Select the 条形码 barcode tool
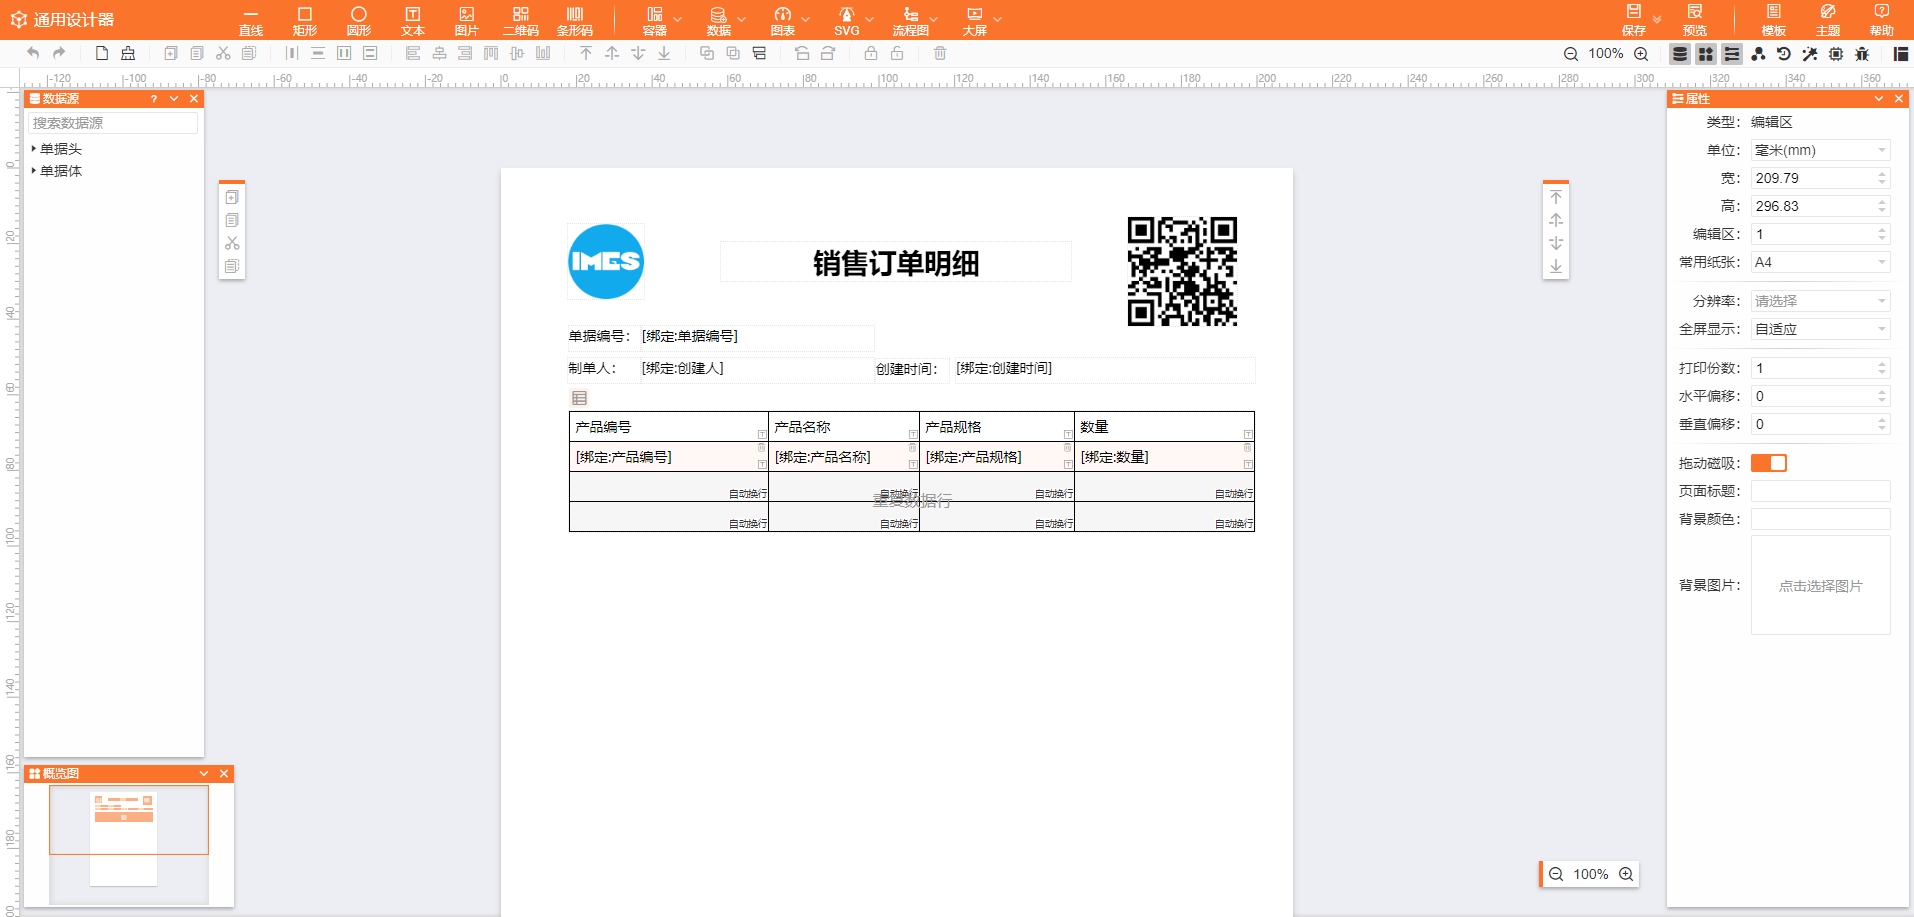The width and height of the screenshot is (1914, 917). coord(574,20)
